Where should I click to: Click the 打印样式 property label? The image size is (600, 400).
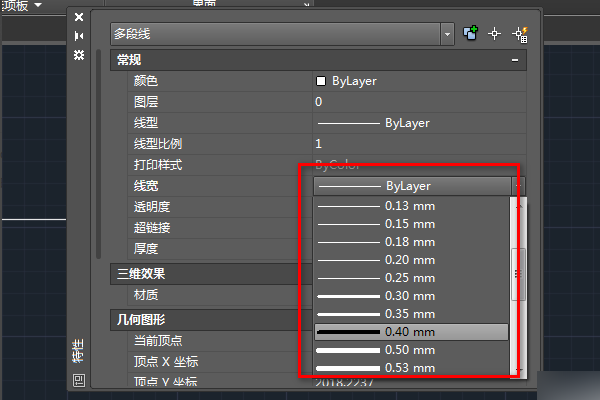pyautogui.click(x=158, y=165)
